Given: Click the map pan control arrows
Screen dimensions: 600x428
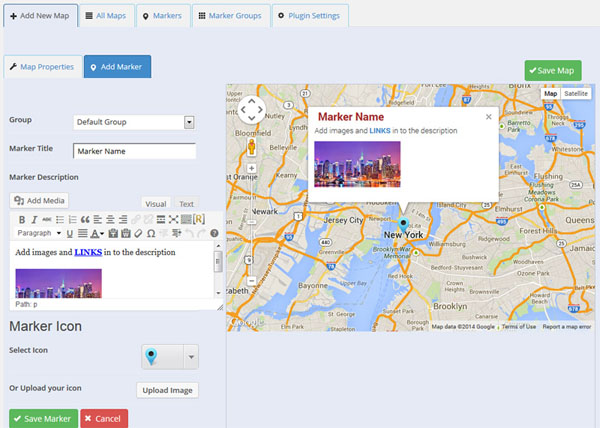Looking at the screenshot, I should [251, 110].
